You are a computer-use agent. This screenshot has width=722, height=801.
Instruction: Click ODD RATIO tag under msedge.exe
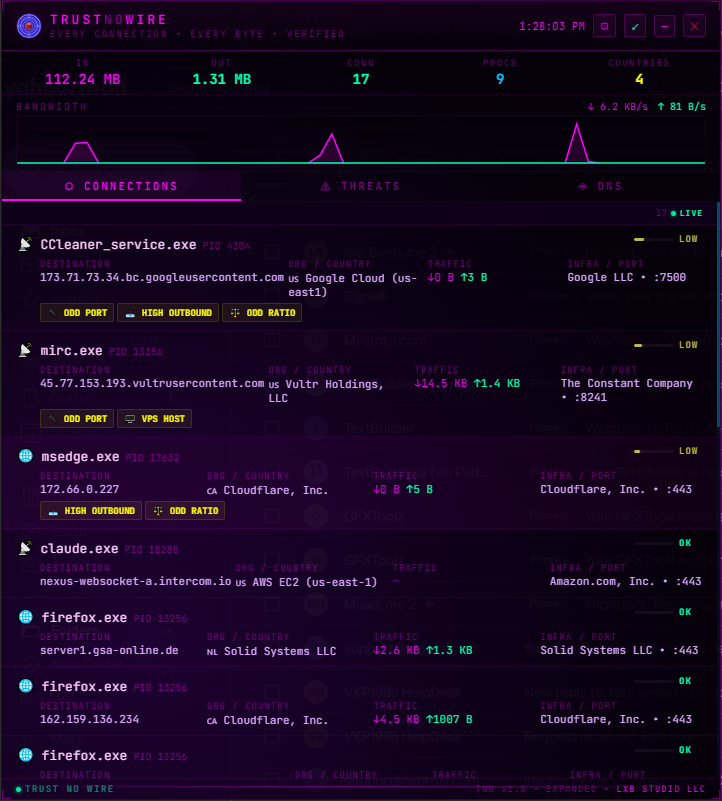185,511
